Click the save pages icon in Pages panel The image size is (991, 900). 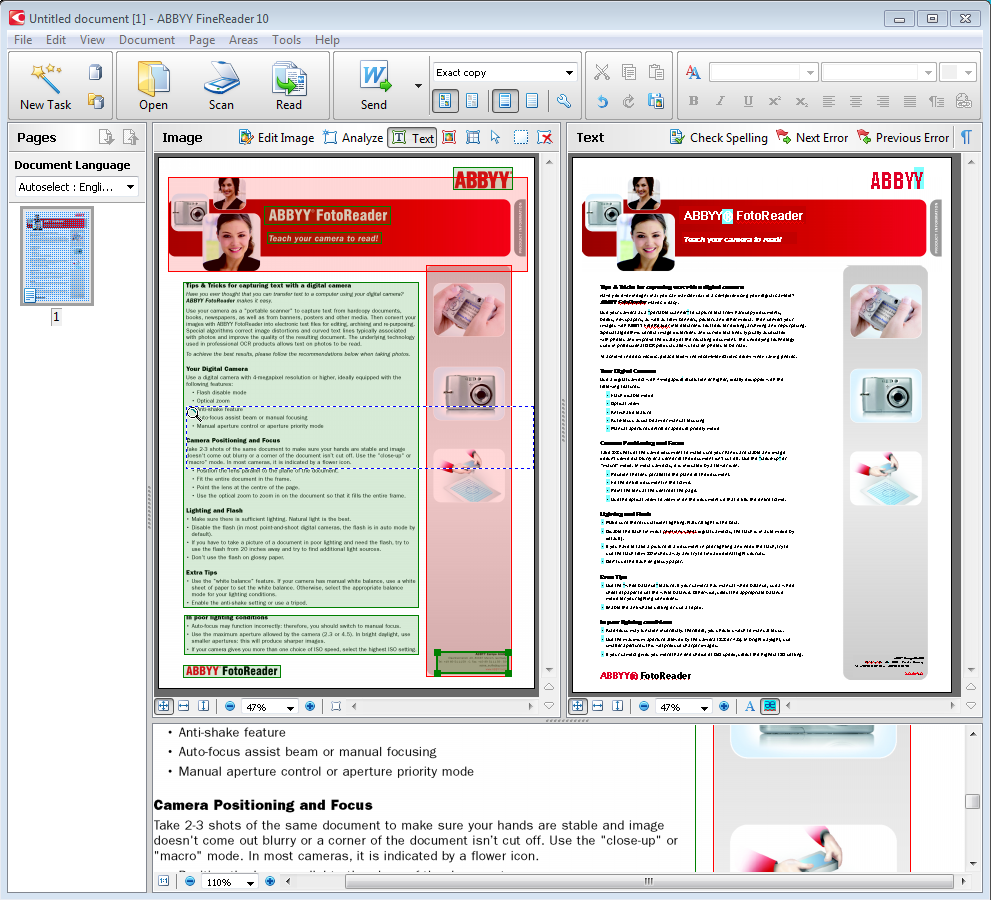(106, 137)
